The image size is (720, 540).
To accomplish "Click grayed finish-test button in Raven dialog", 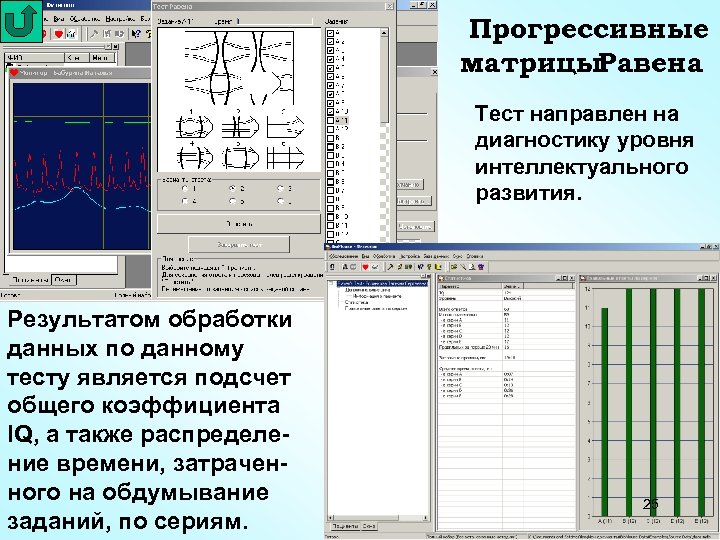I will pyautogui.click(x=239, y=245).
